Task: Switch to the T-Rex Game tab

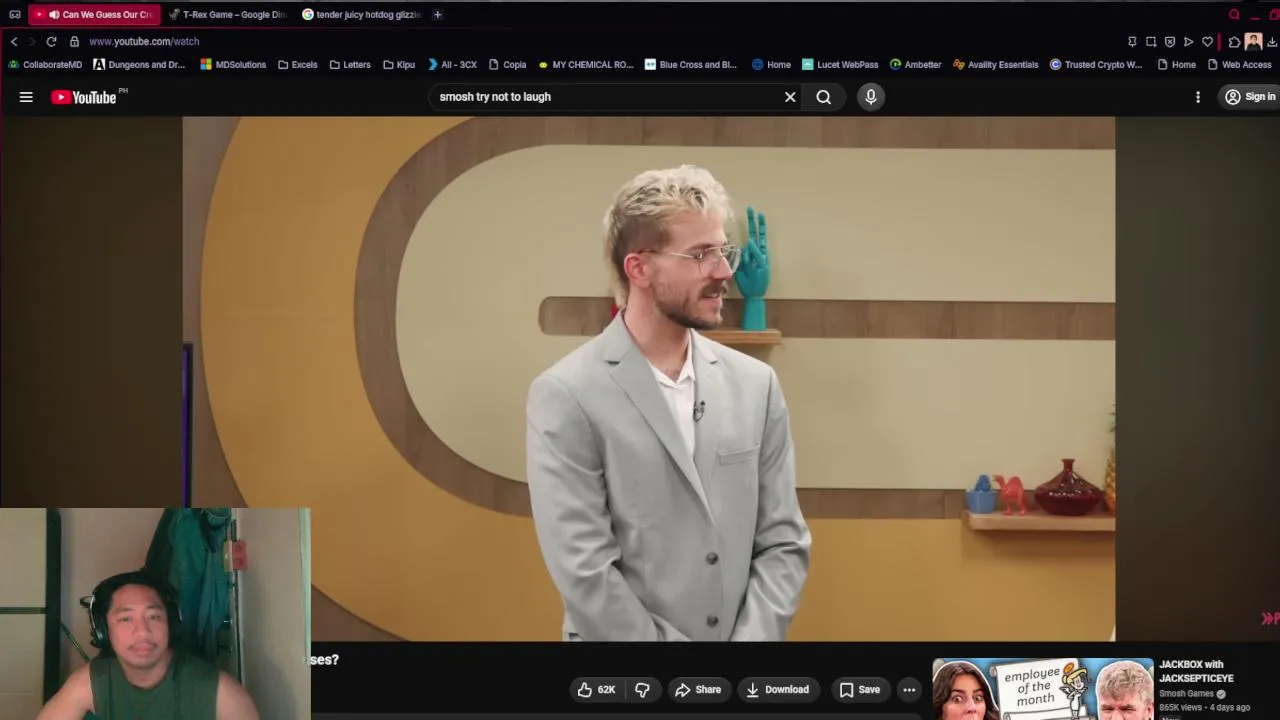Action: pyautogui.click(x=228, y=14)
